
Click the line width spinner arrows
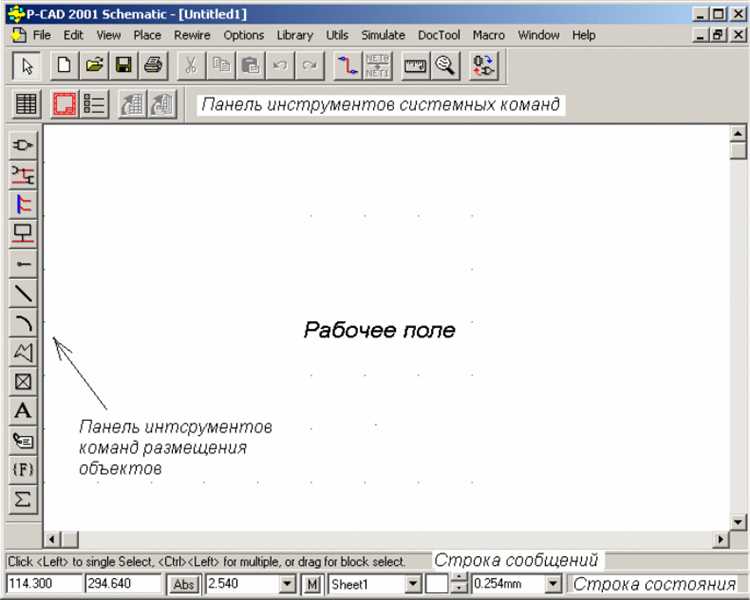pyautogui.click(x=459, y=584)
